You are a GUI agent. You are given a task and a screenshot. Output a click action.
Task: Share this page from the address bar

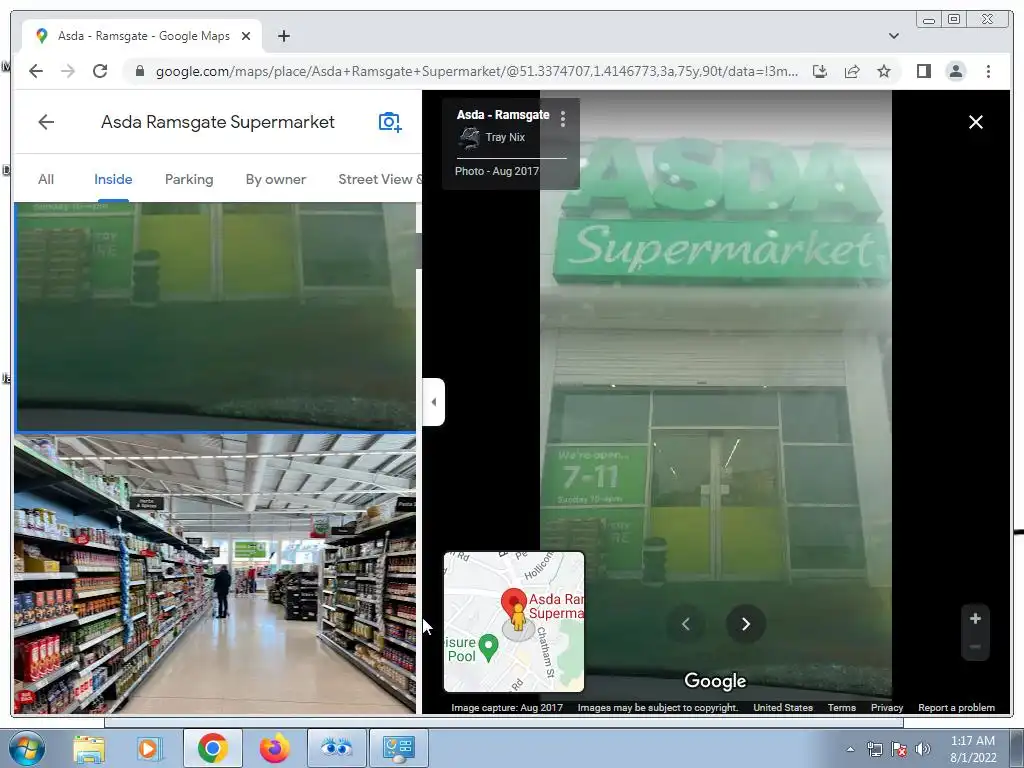pos(852,71)
